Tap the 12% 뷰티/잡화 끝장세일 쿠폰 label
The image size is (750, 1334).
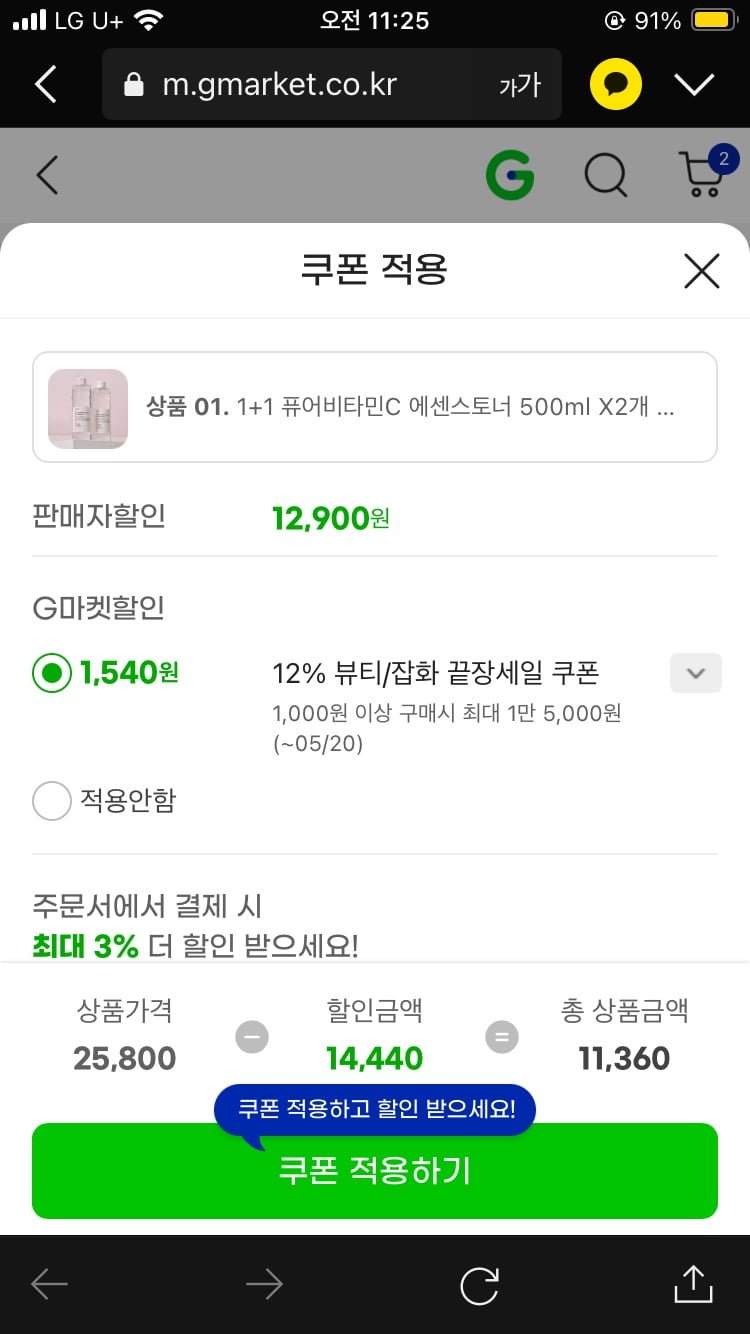pyautogui.click(x=435, y=673)
